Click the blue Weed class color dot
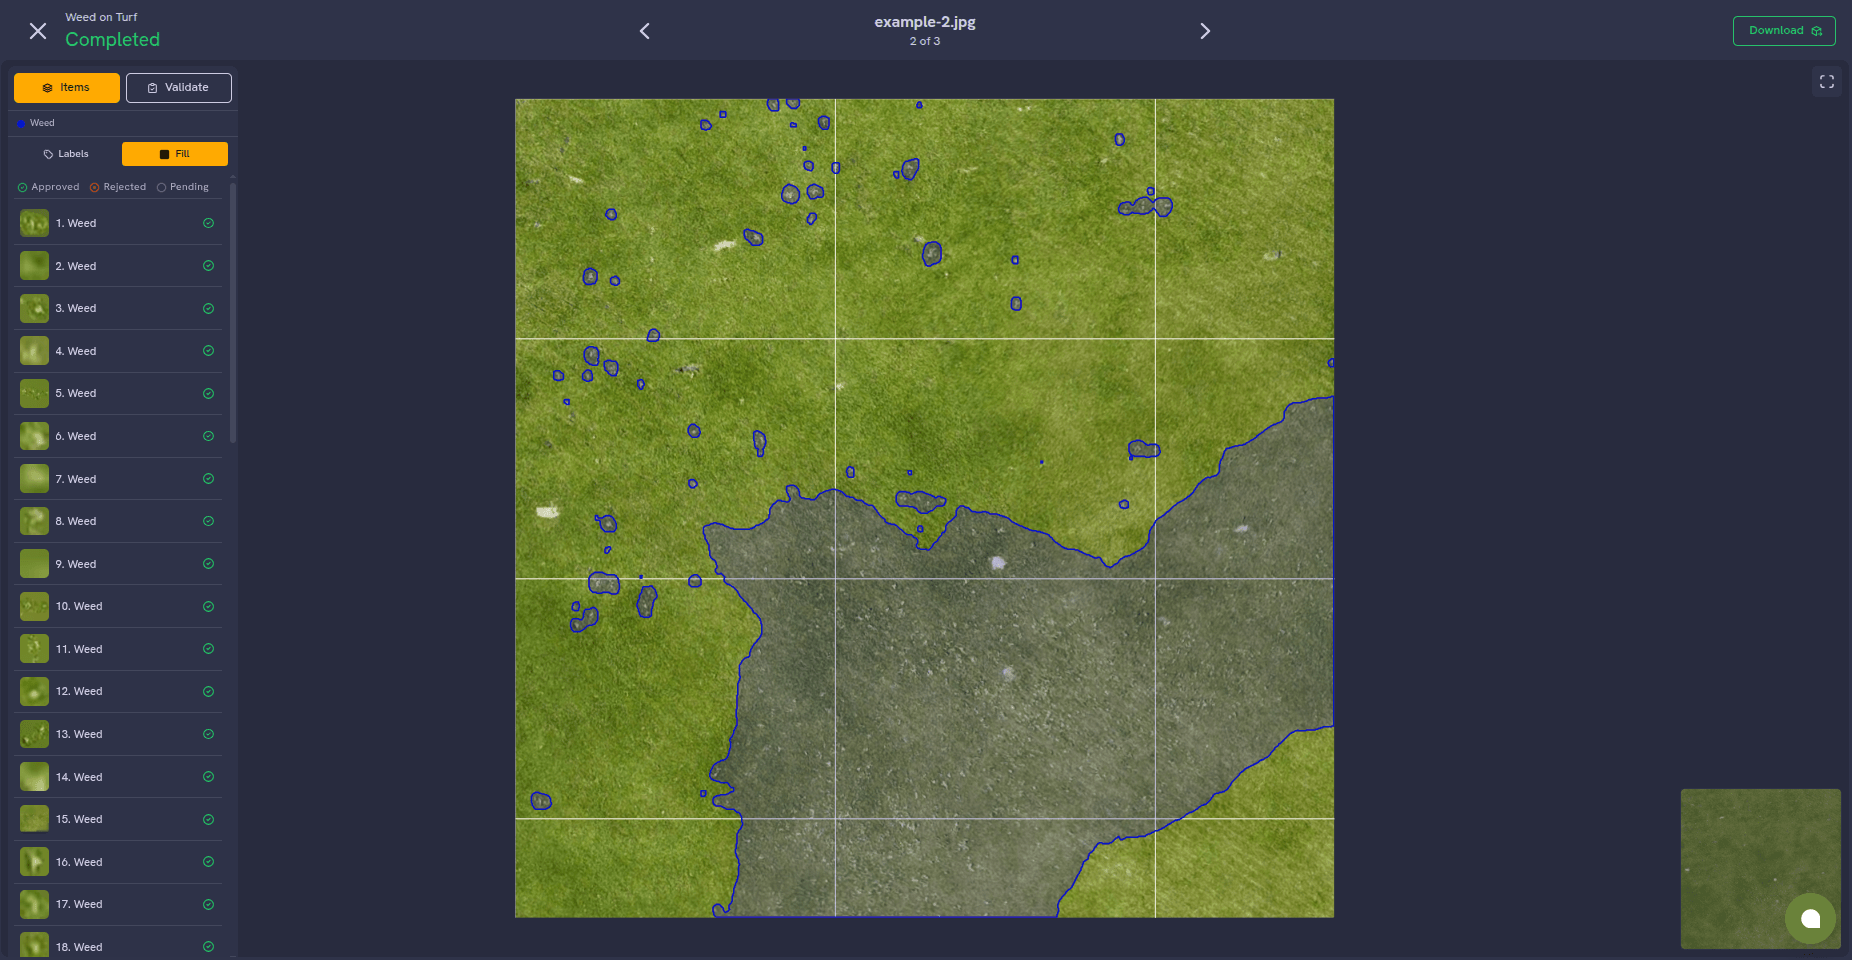The height and width of the screenshot is (960, 1852). click(x=22, y=124)
